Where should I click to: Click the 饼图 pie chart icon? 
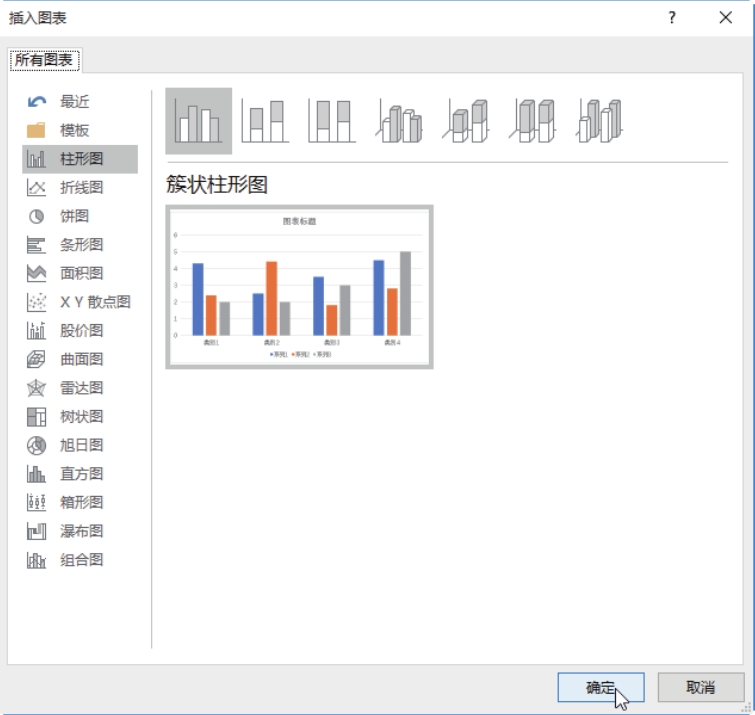coord(36,216)
